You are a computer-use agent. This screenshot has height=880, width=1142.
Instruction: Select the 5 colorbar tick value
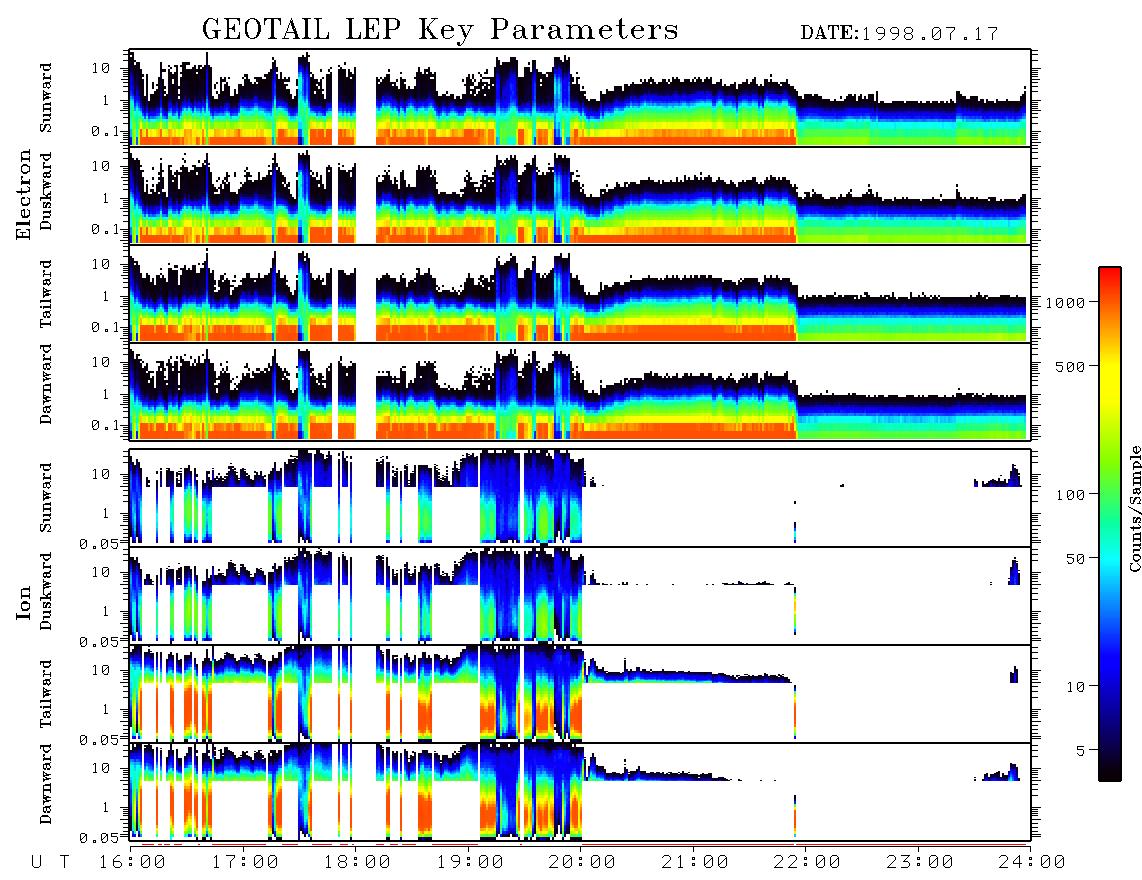pos(1081,750)
